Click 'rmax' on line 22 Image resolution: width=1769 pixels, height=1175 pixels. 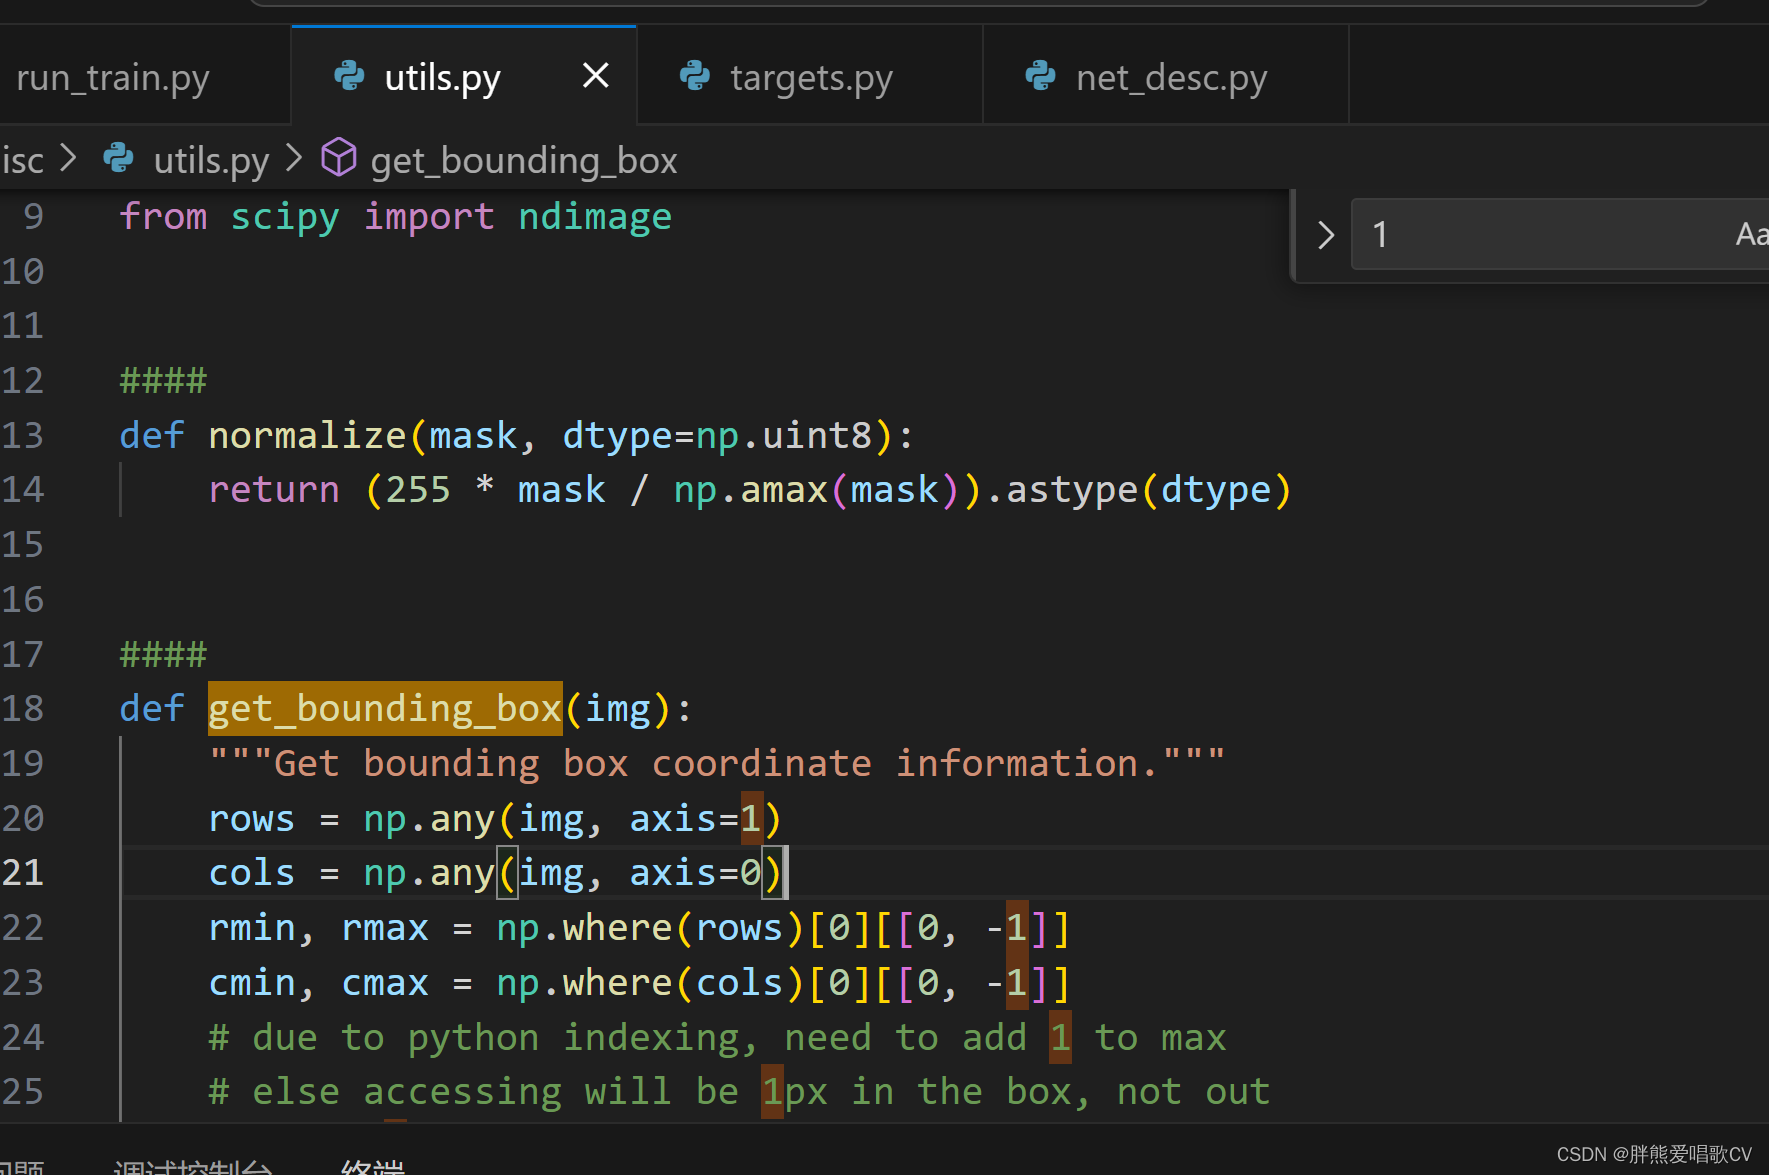[385, 928]
